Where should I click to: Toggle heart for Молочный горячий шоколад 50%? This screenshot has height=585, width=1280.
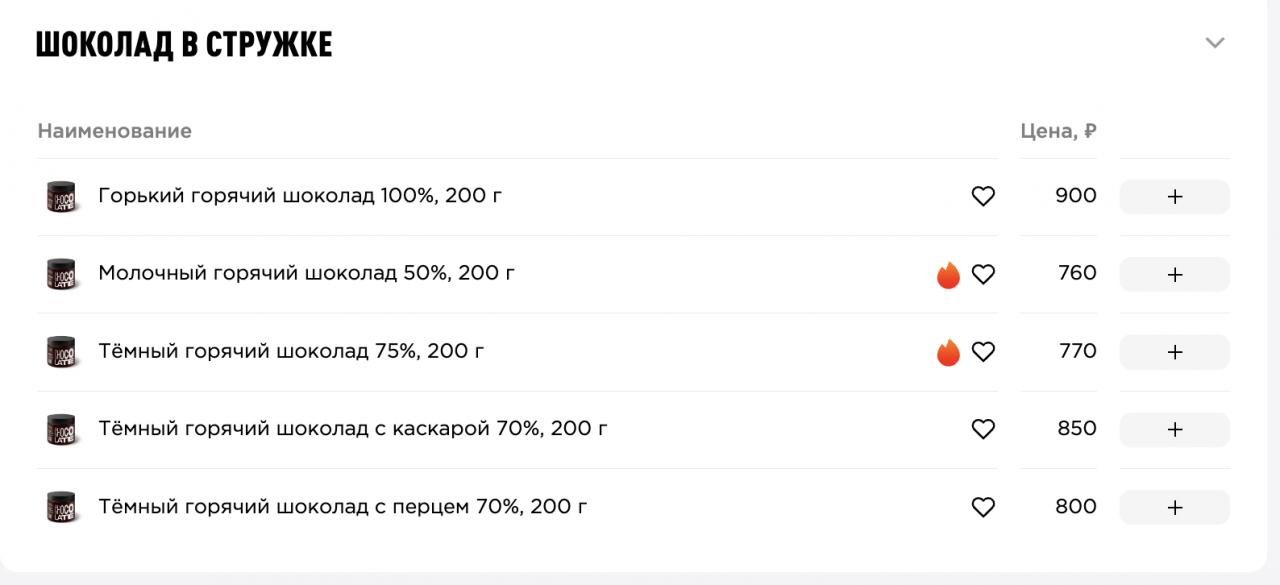[983, 274]
